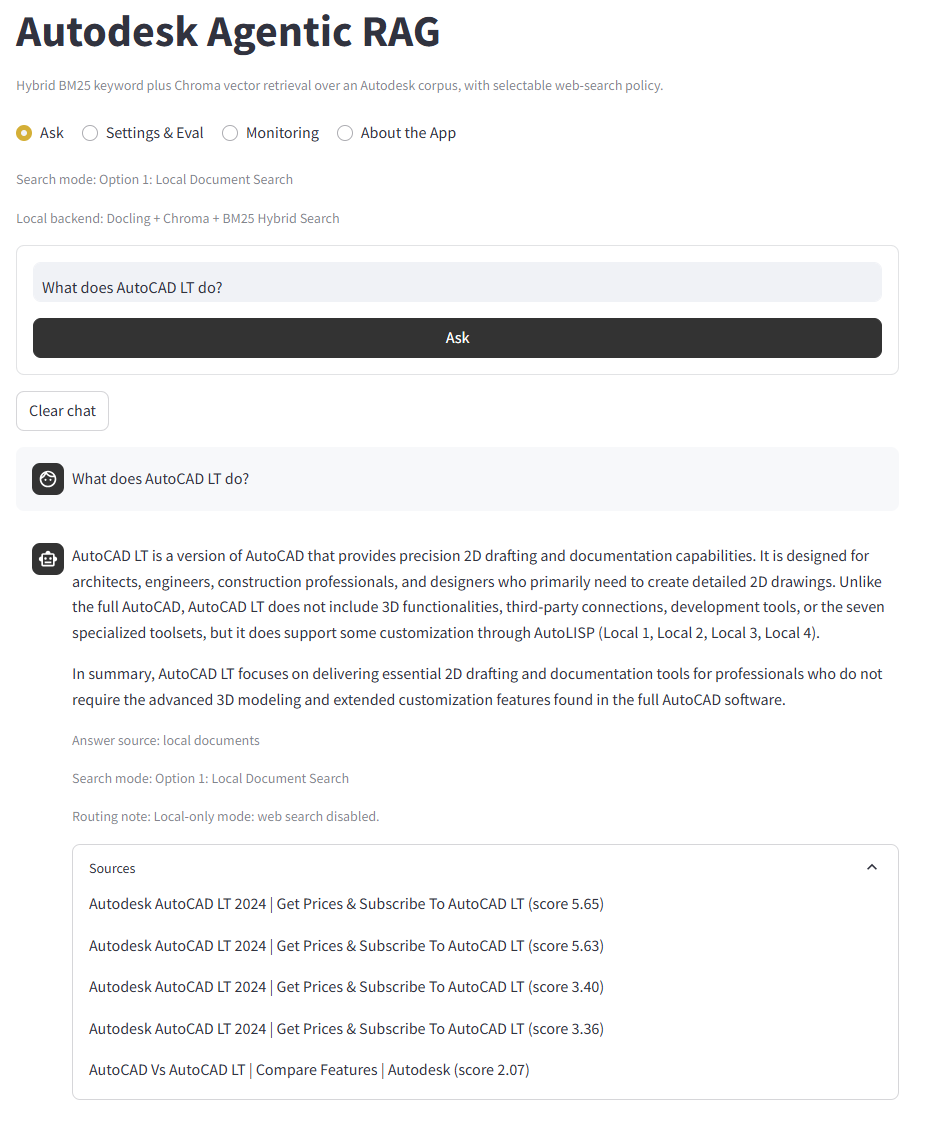Image resolution: width=926 pixels, height=1135 pixels.
Task: Open the source with score 3.36
Action: tap(346, 1029)
